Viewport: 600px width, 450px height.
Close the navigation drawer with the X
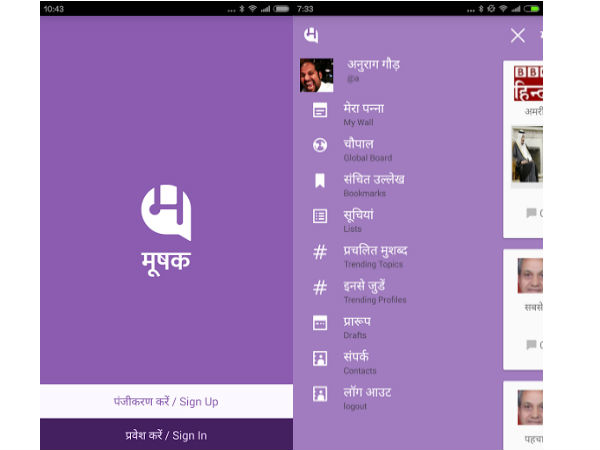click(517, 36)
